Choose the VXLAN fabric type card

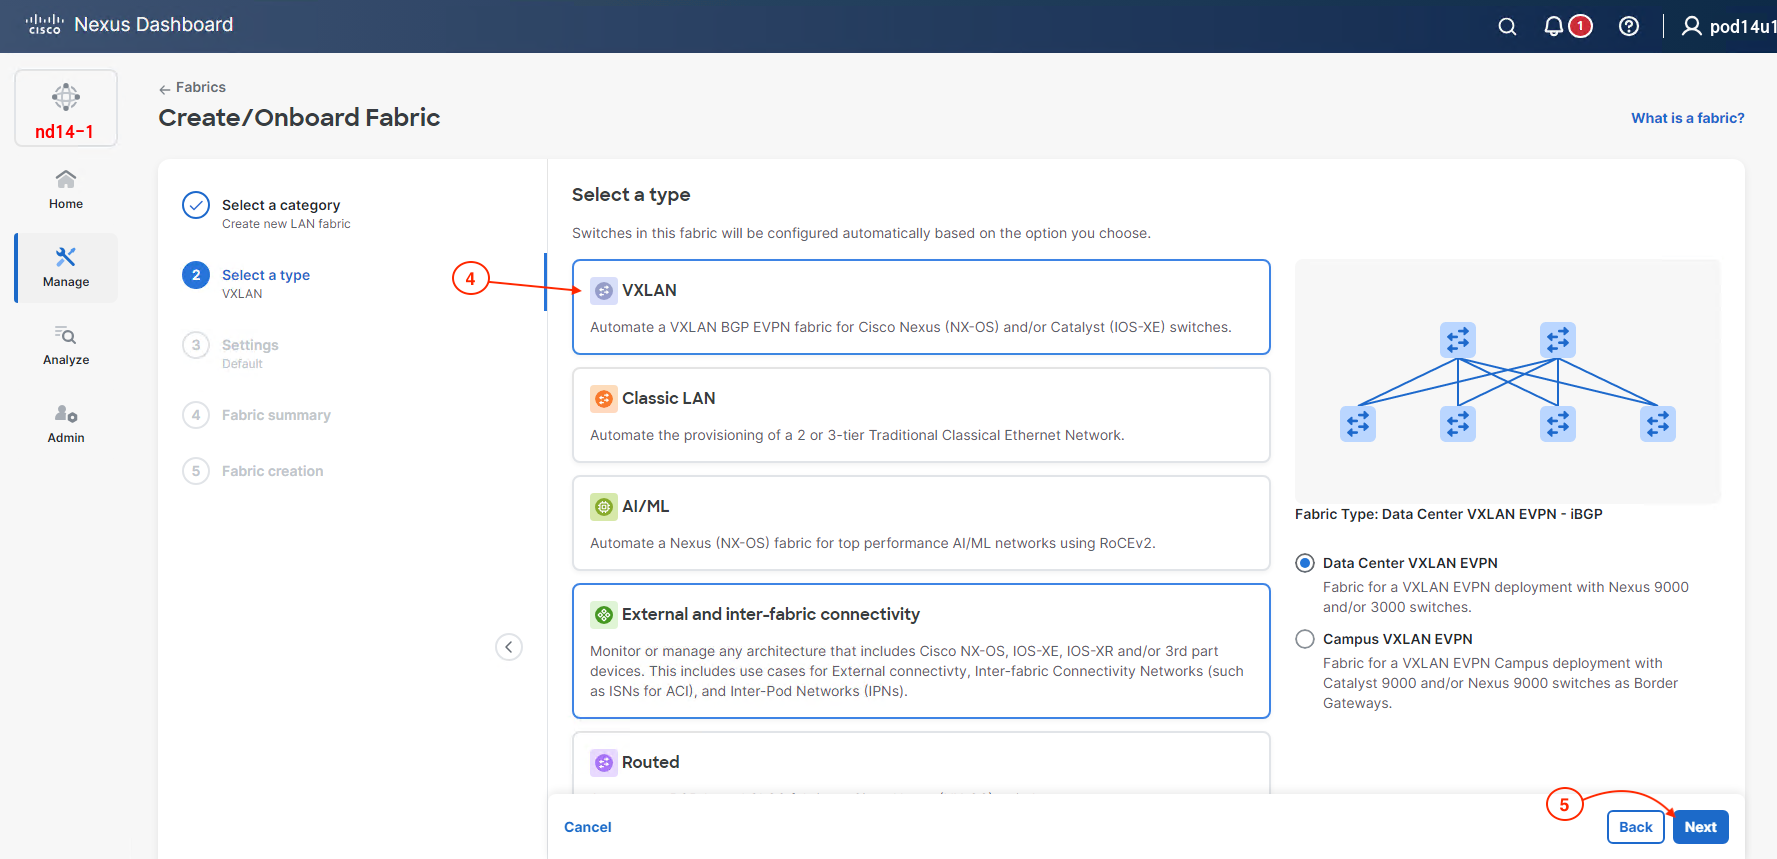[920, 307]
